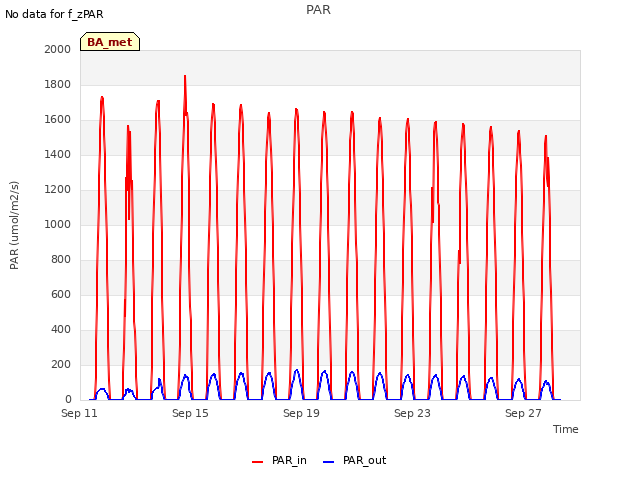
Task: Click the Time x-axis title
Action: click(x=566, y=429)
